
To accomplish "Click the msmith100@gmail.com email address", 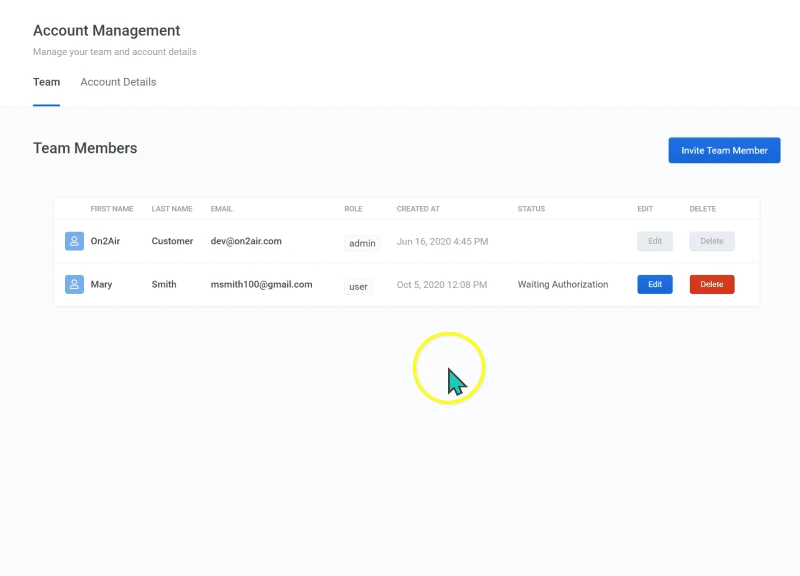I will pyautogui.click(x=261, y=285).
